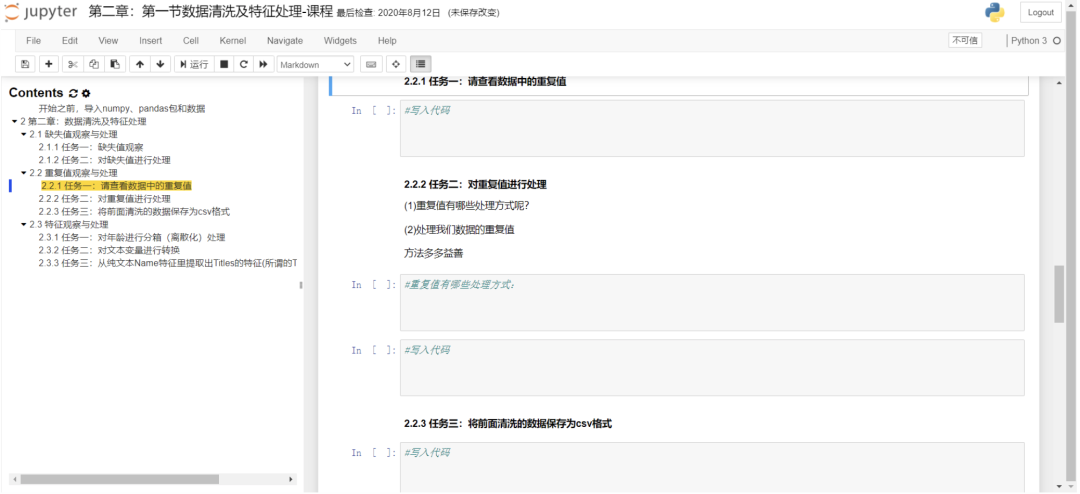Click the Python logo icon
Viewport: 1080px width, 494px height.
pyautogui.click(x=994, y=12)
